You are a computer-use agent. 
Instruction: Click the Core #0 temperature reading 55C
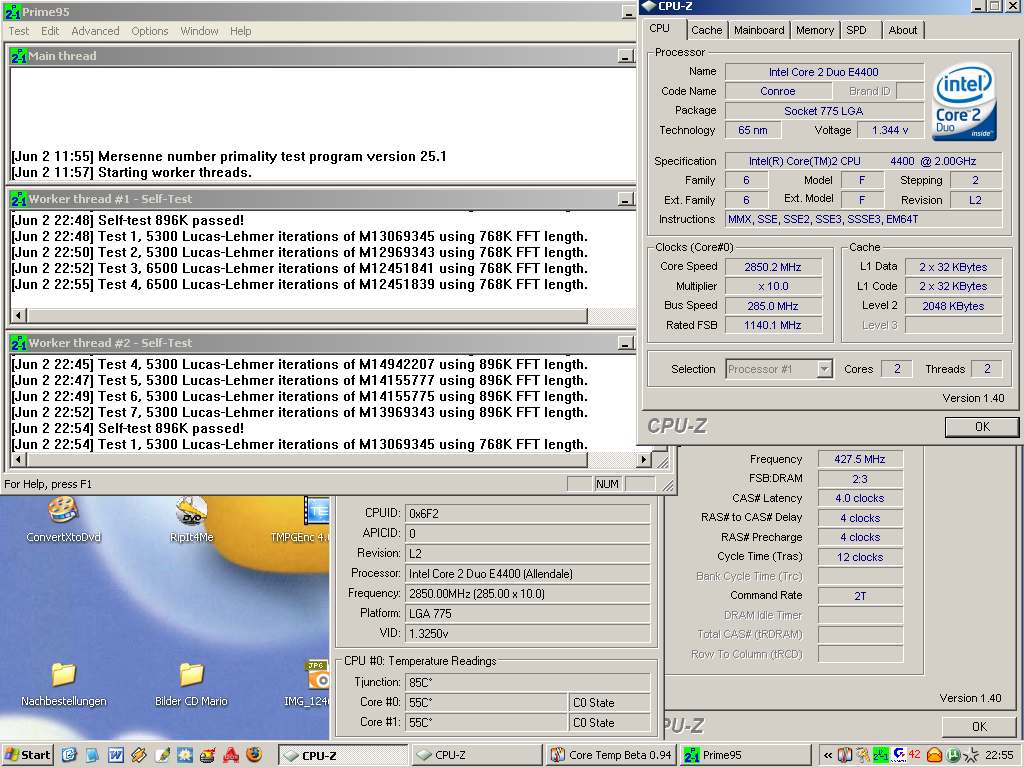point(486,703)
